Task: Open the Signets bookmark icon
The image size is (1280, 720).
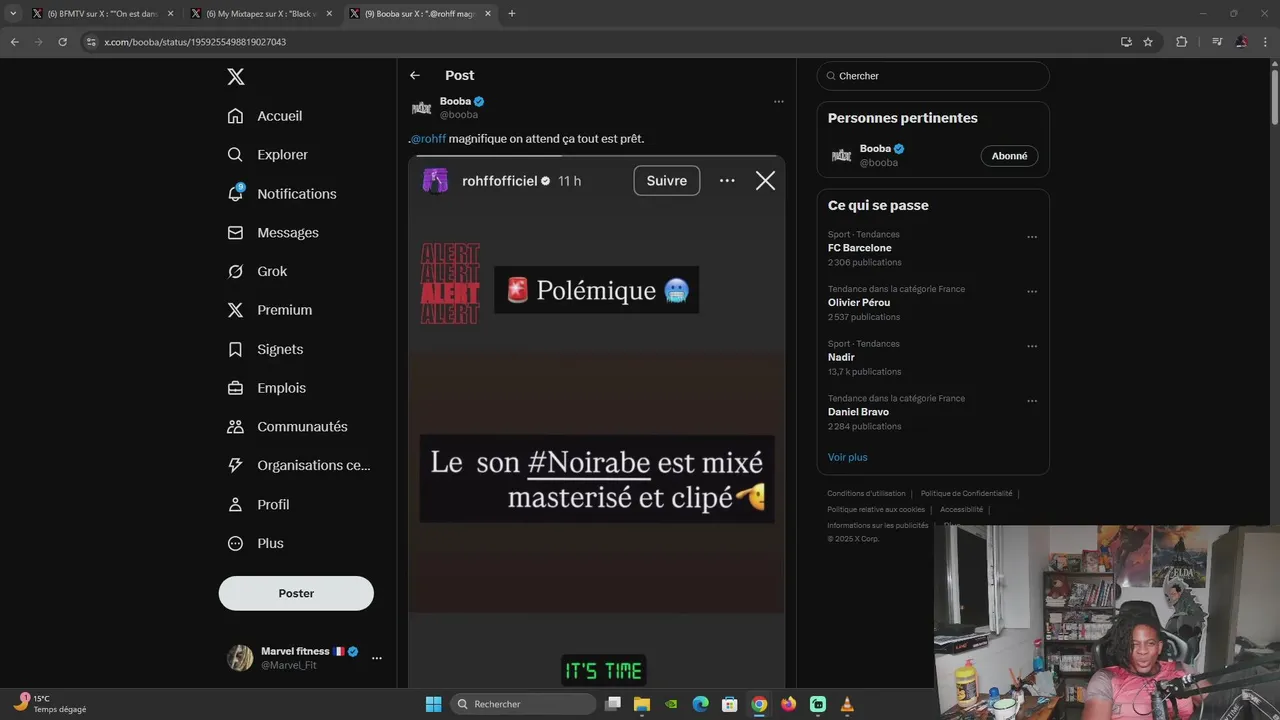Action: tap(235, 349)
